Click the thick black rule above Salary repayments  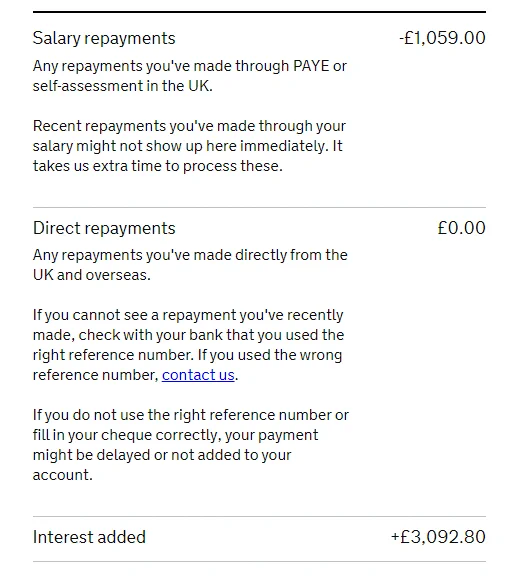click(259, 12)
